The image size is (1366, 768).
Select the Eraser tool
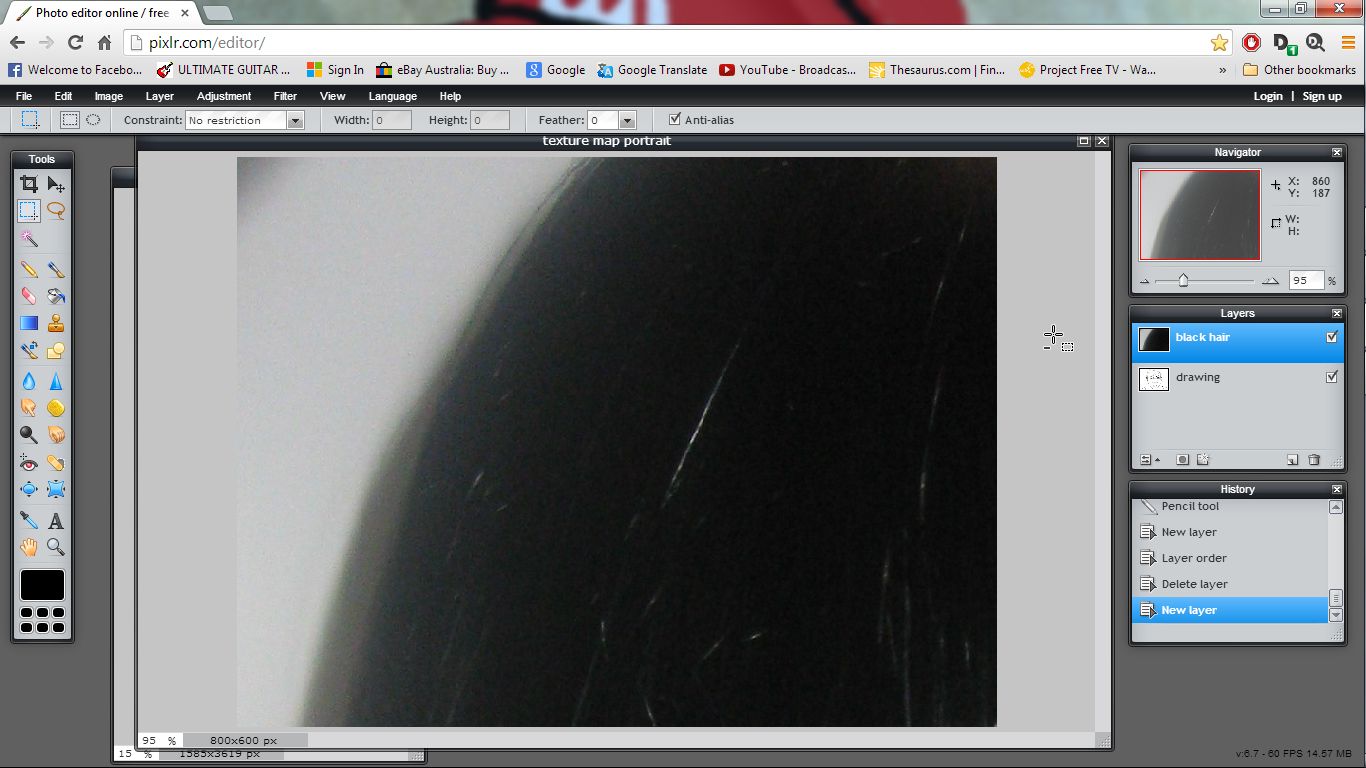pyautogui.click(x=28, y=294)
